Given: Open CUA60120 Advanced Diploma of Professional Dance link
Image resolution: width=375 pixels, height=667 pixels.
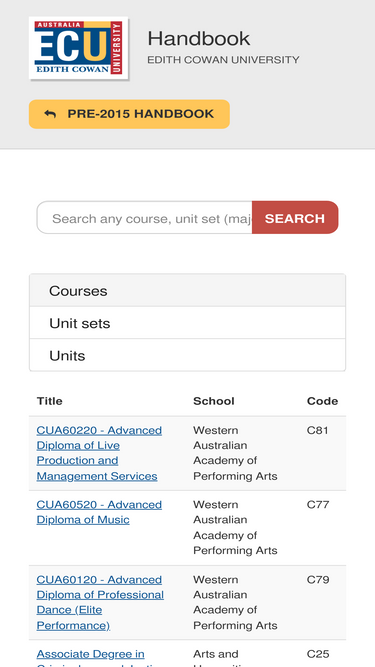Looking at the screenshot, I should pyautogui.click(x=100, y=602).
